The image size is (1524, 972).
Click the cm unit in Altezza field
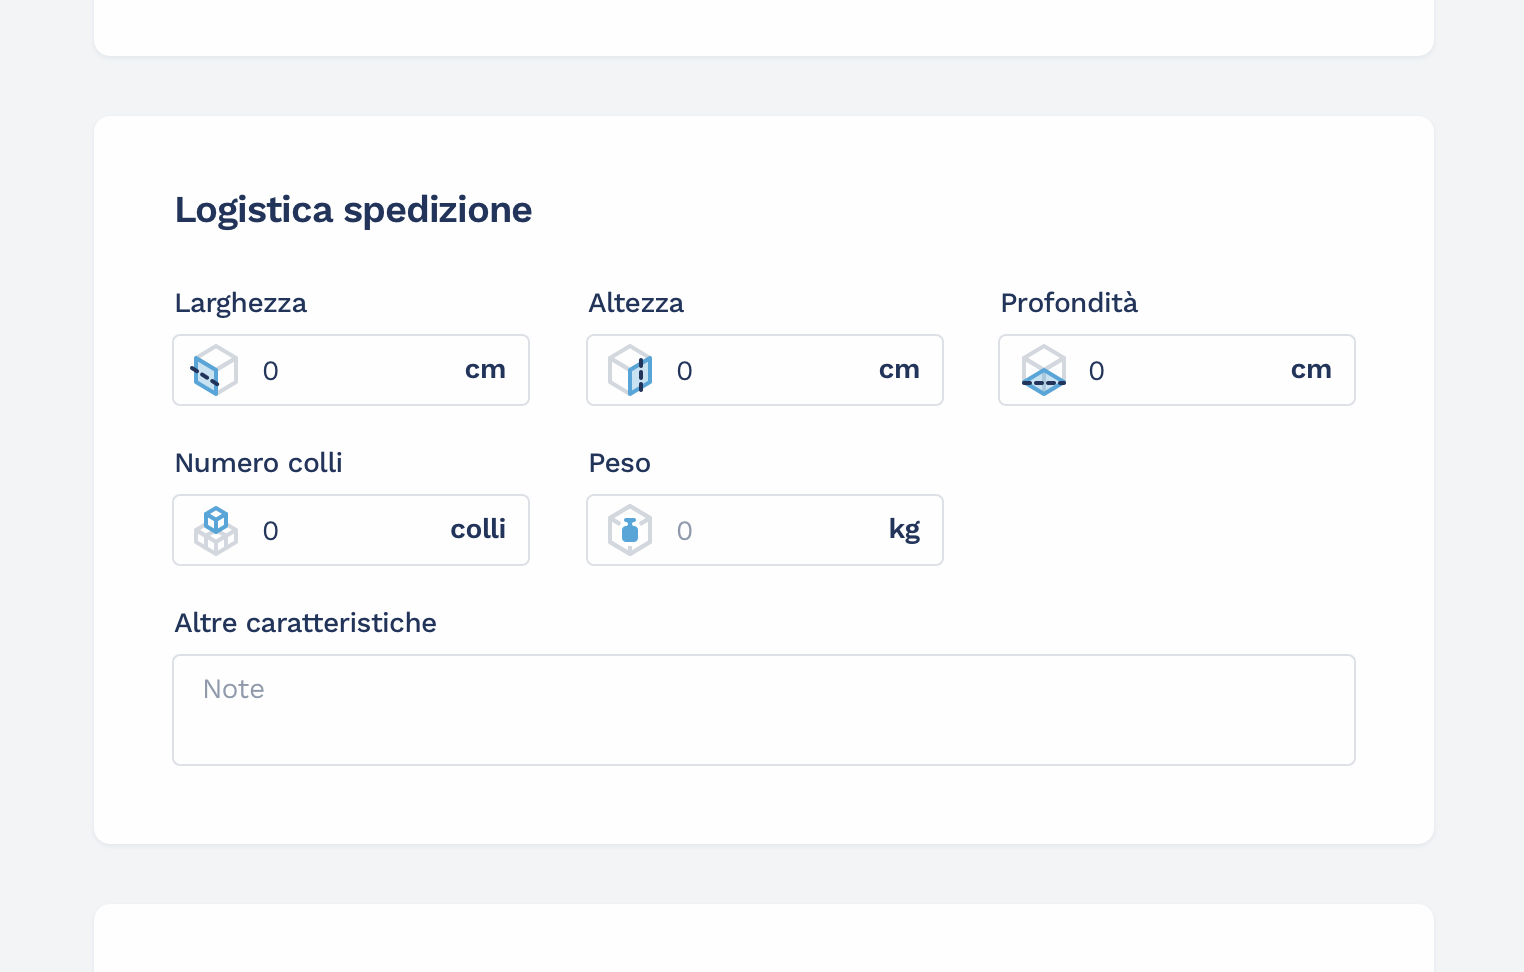pyautogui.click(x=899, y=370)
